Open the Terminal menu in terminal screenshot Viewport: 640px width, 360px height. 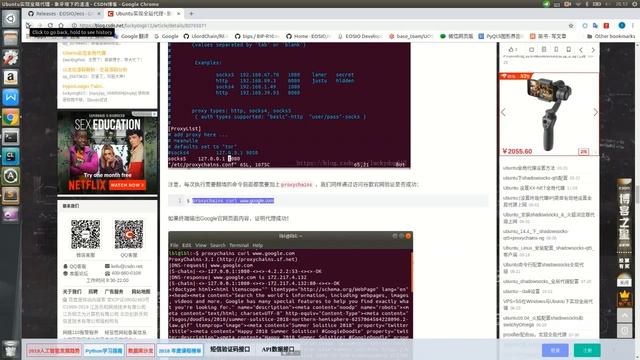point(239,245)
